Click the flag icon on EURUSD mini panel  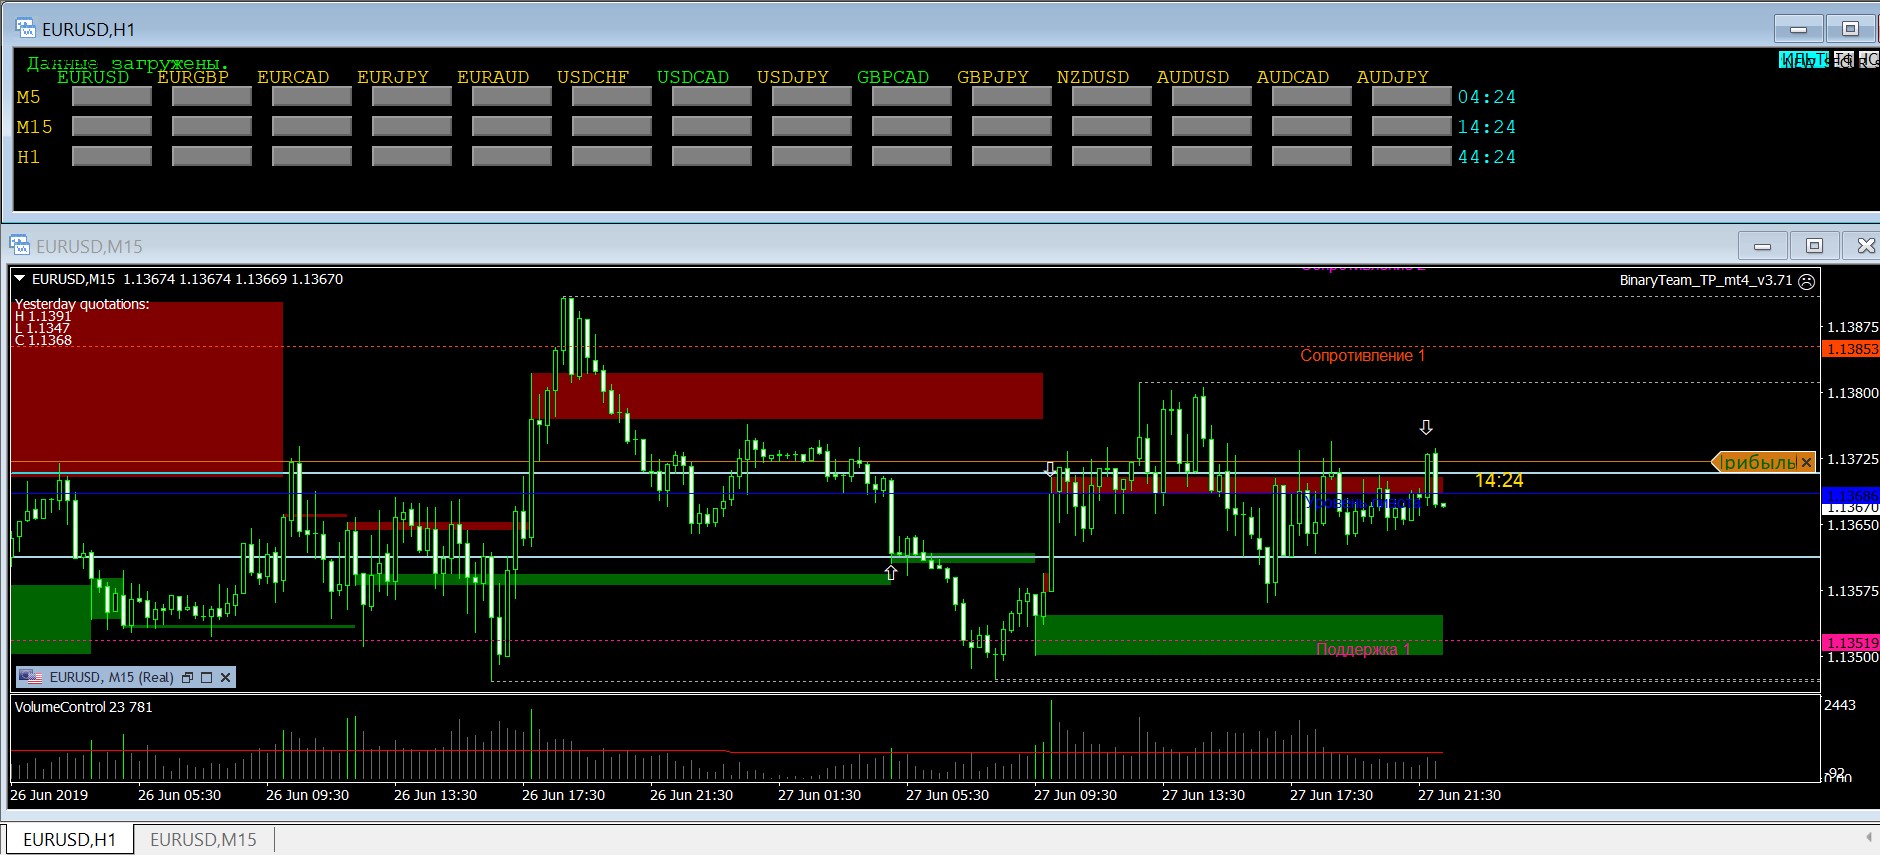point(31,677)
